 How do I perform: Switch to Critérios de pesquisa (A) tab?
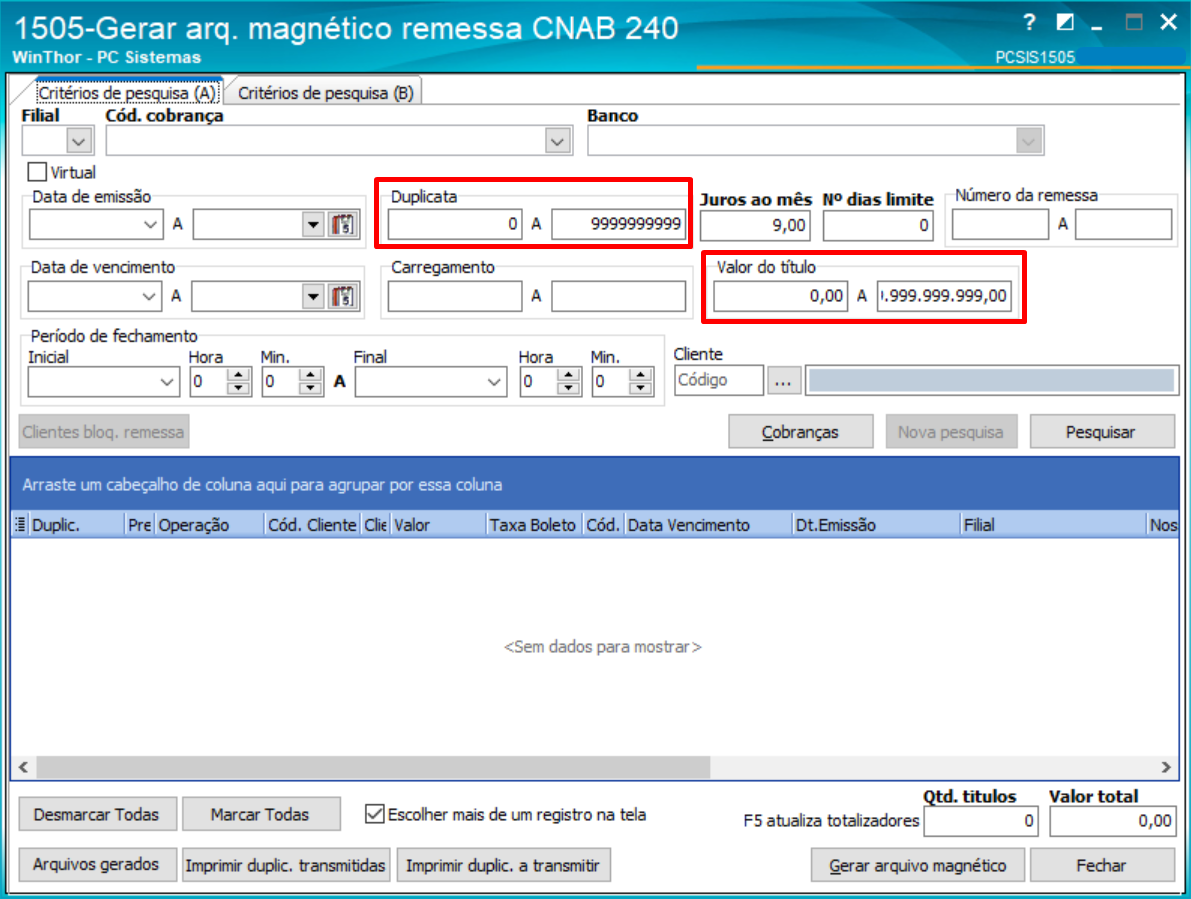127,93
